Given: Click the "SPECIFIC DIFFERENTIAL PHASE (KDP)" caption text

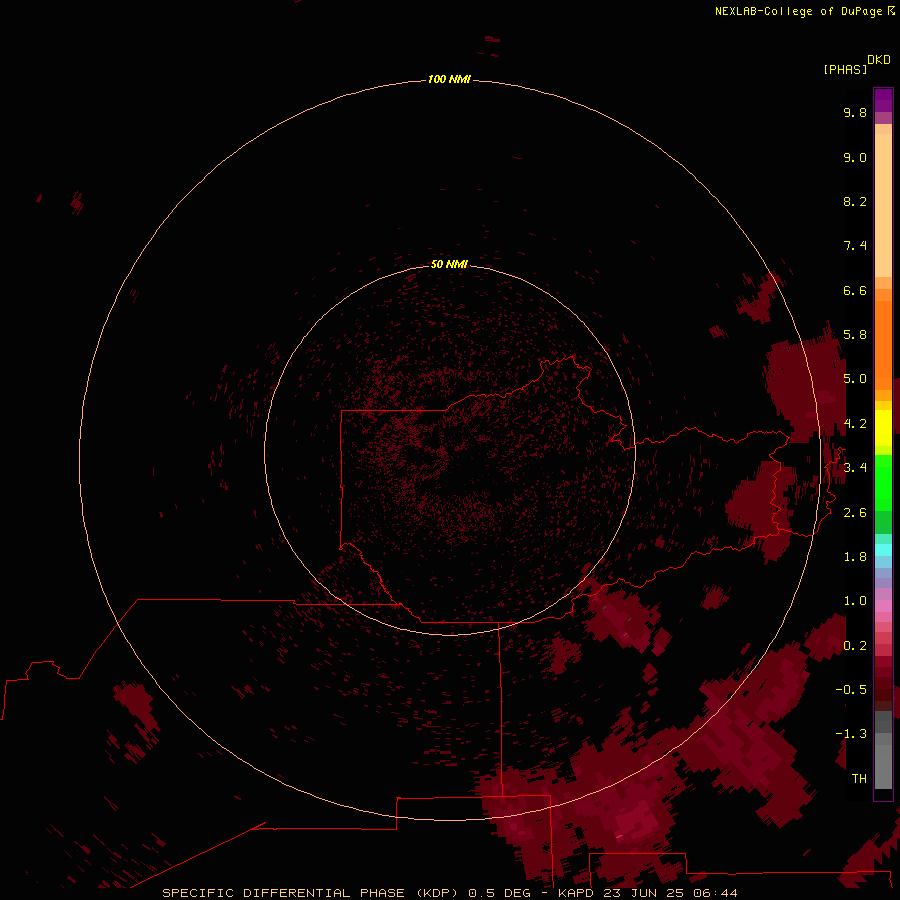Looking at the screenshot, I should (310, 893).
